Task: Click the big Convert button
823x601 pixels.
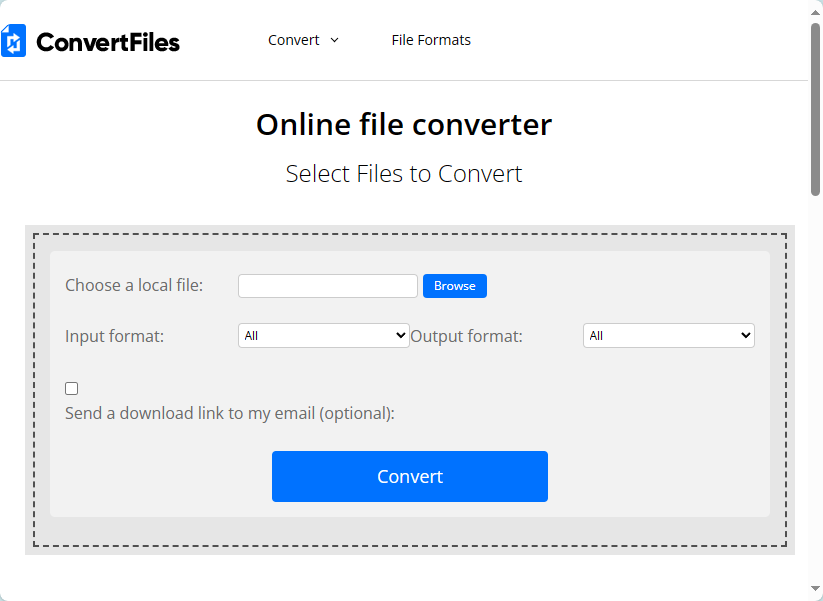Action: 409,476
